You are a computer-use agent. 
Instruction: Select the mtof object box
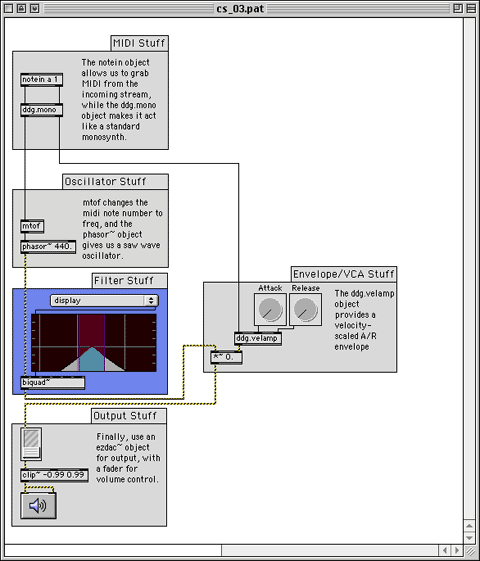(x=32, y=226)
